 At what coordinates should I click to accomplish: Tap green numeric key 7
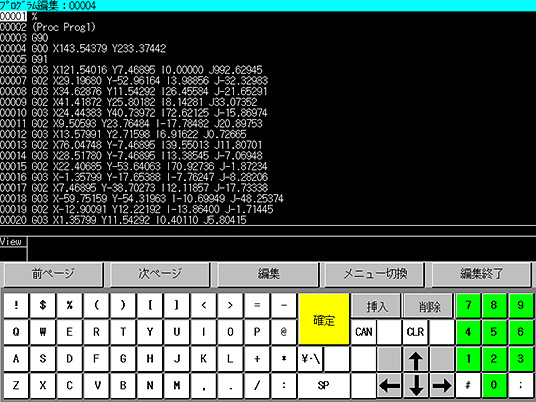468,305
